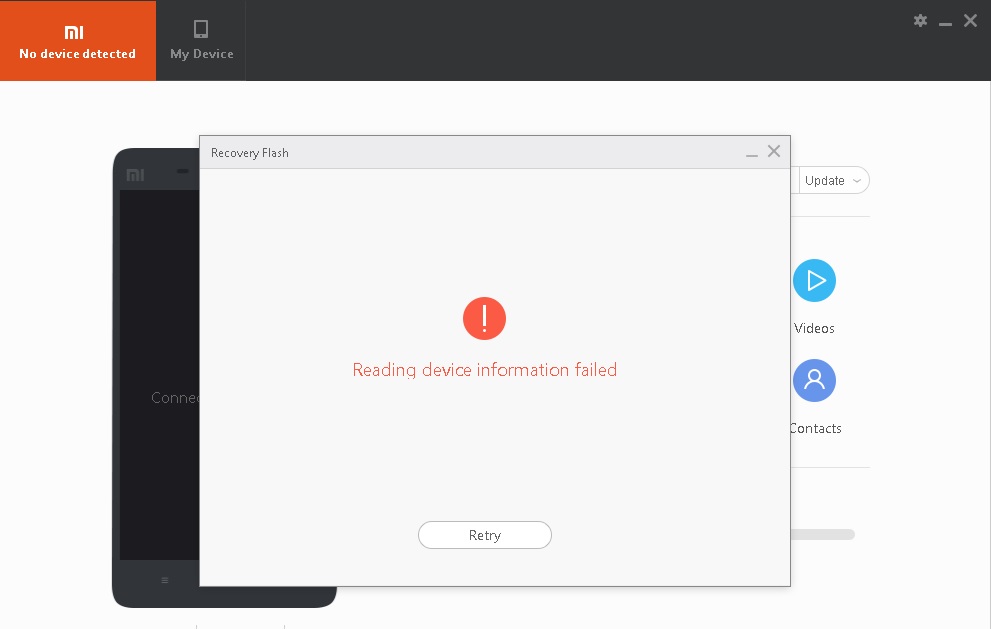Expand the Update dropdown arrow
The height and width of the screenshot is (629, 991).
coord(857,181)
